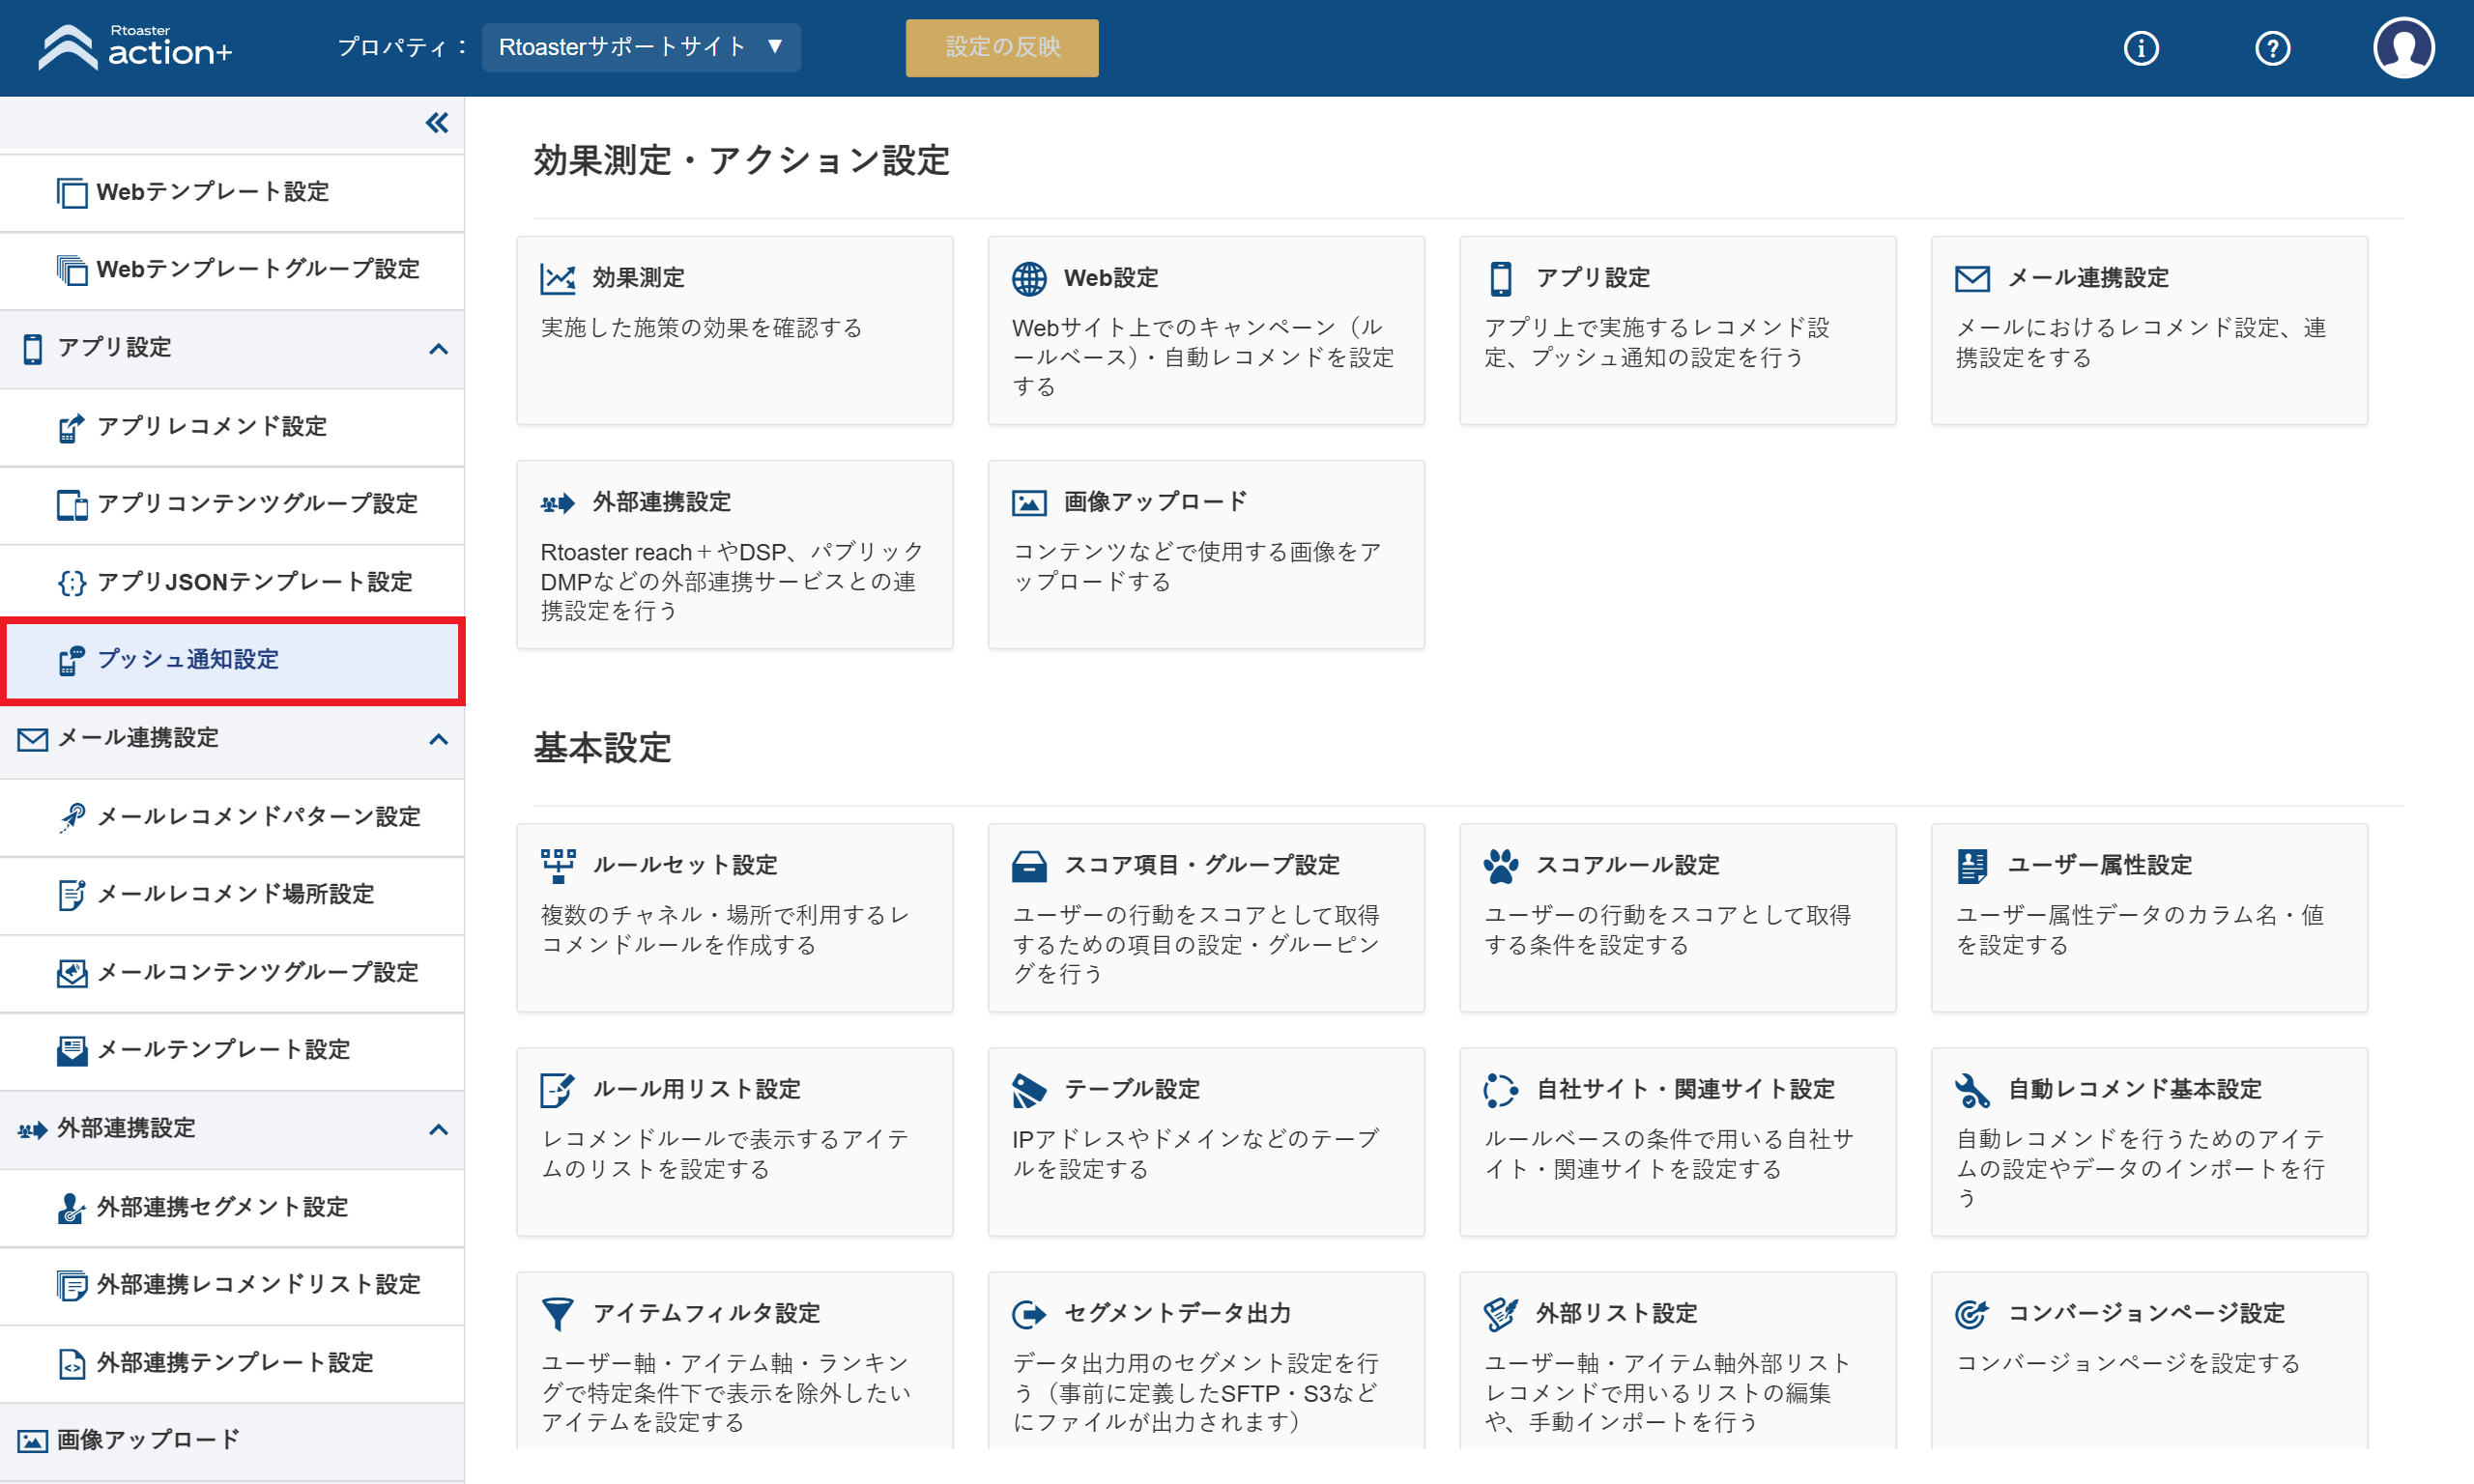2474x1484 pixels.
Task: Collapse the 外部連携設定 sidebar section chevron
Action: 438,1129
